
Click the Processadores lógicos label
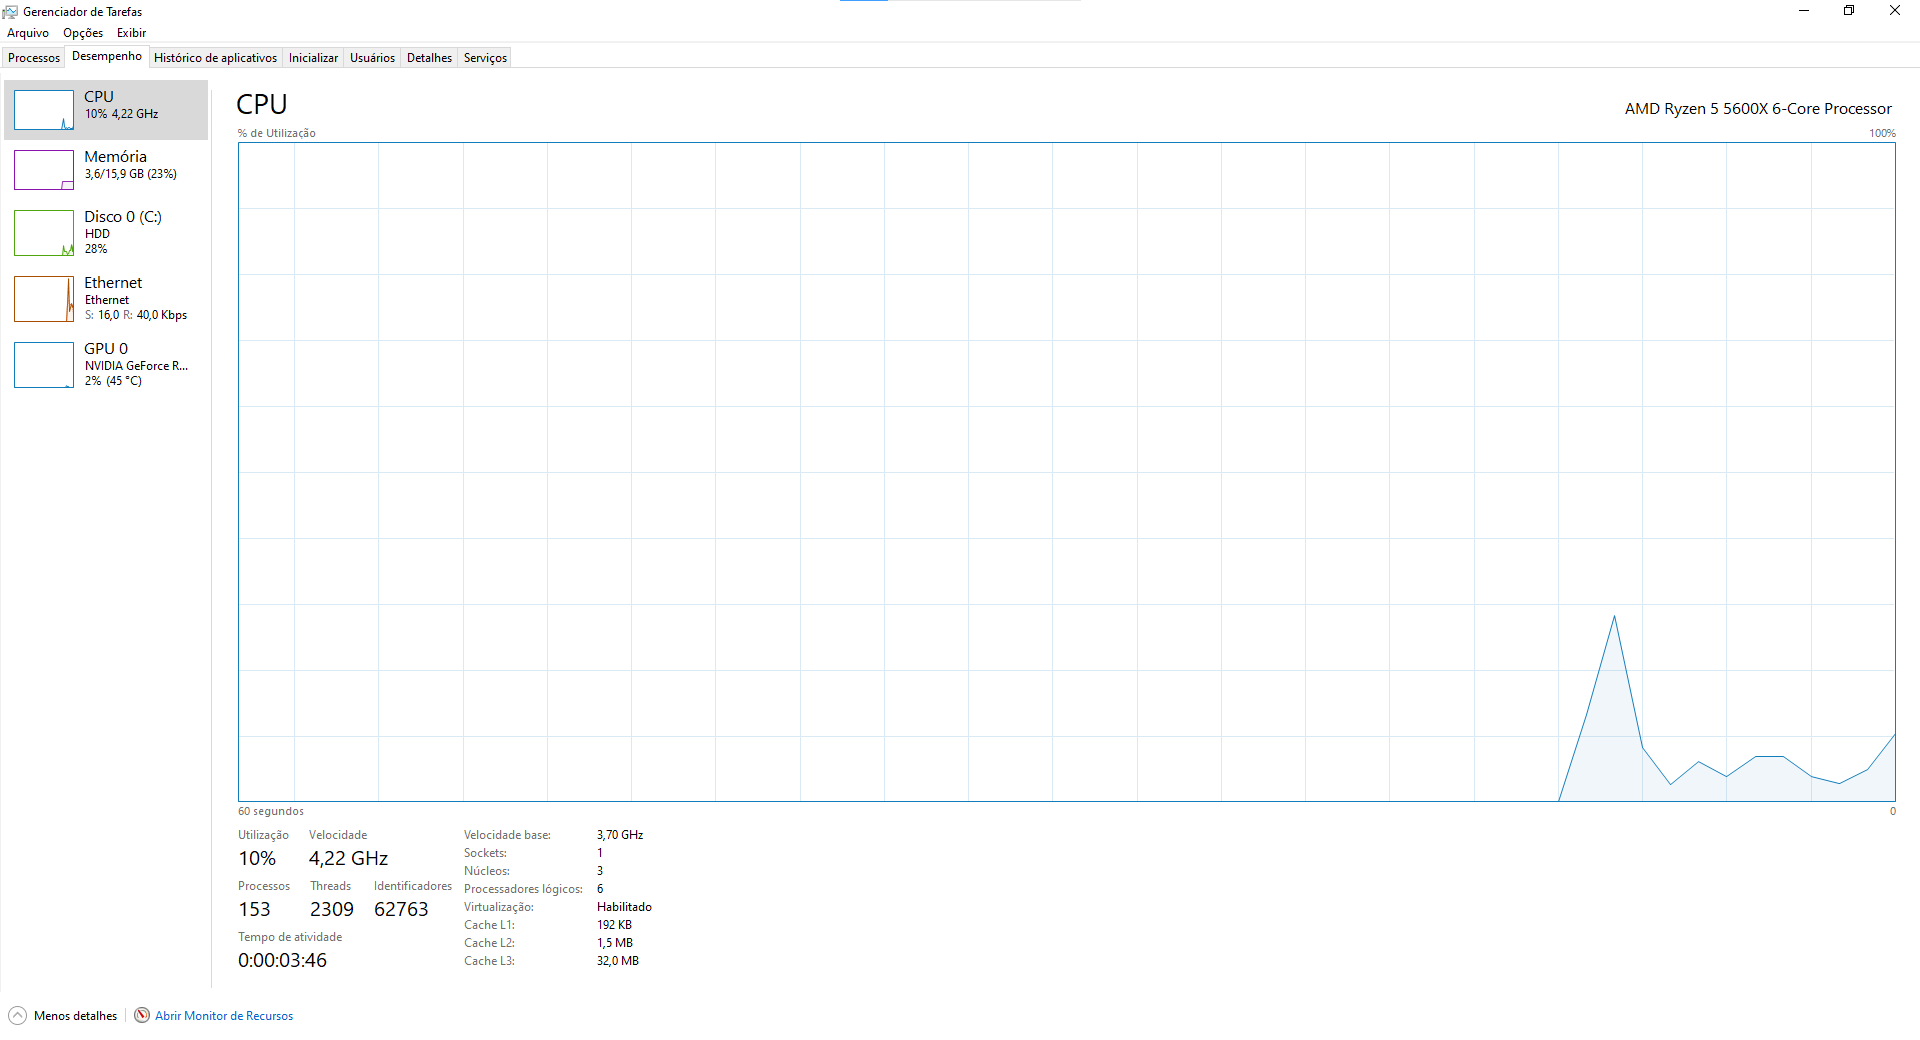point(523,889)
